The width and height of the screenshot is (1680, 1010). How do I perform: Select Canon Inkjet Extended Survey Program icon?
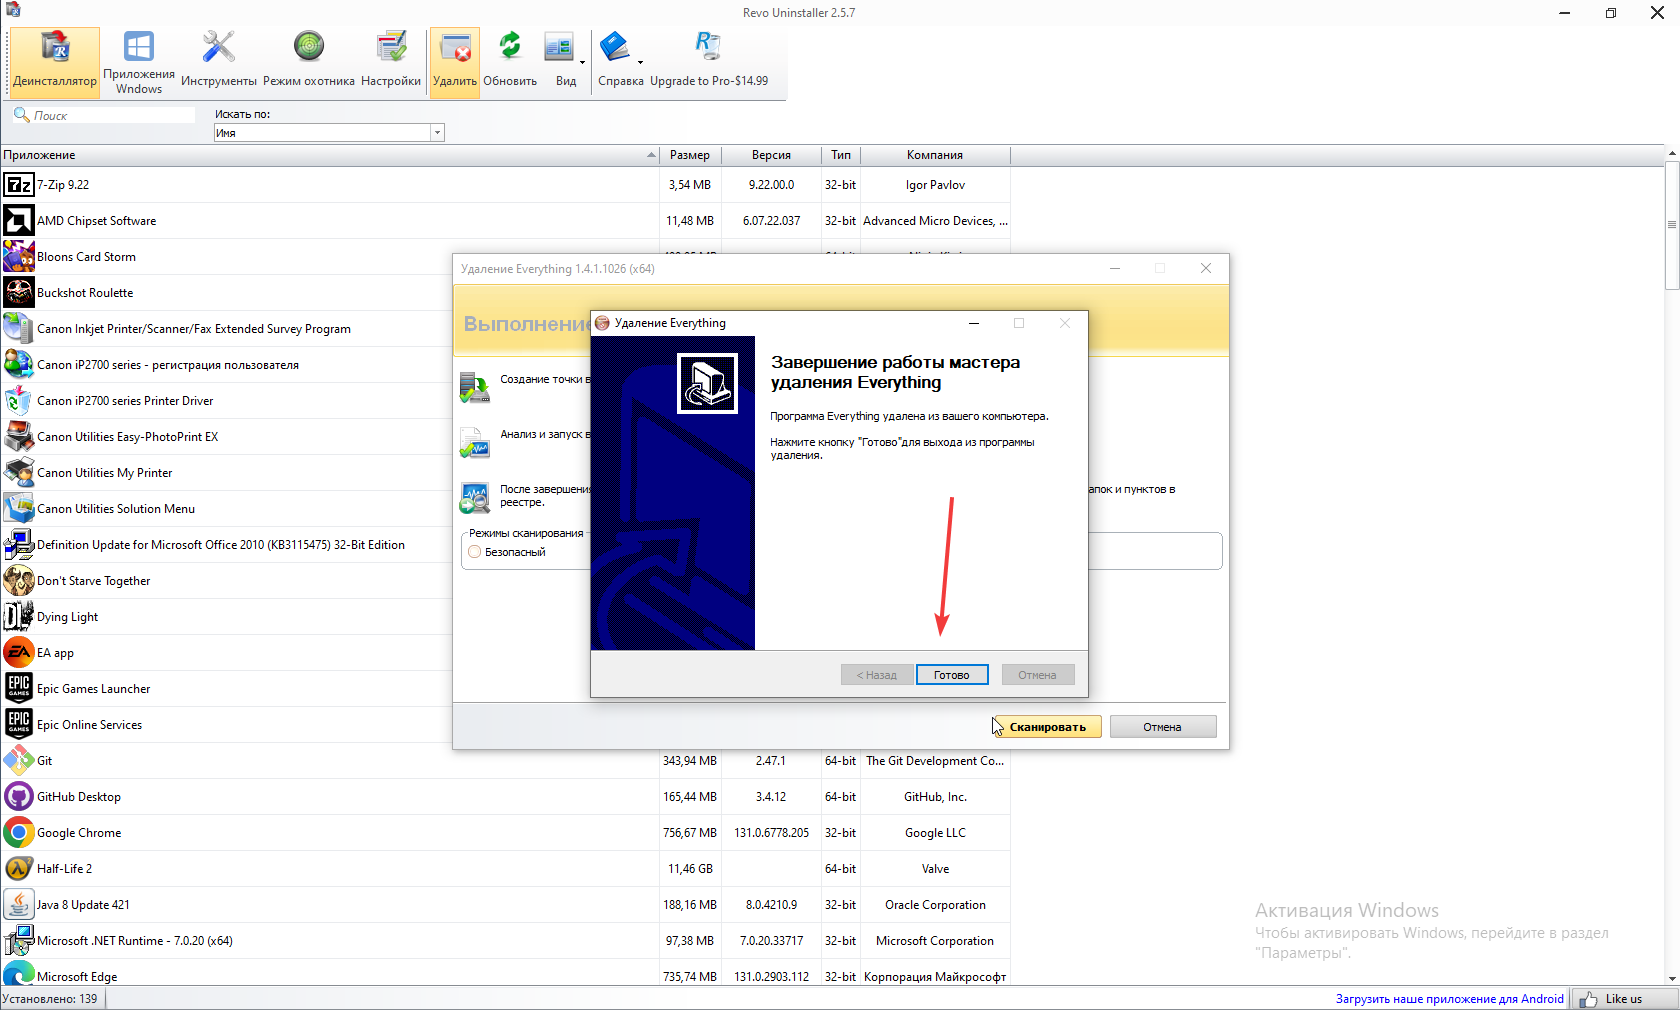point(19,329)
